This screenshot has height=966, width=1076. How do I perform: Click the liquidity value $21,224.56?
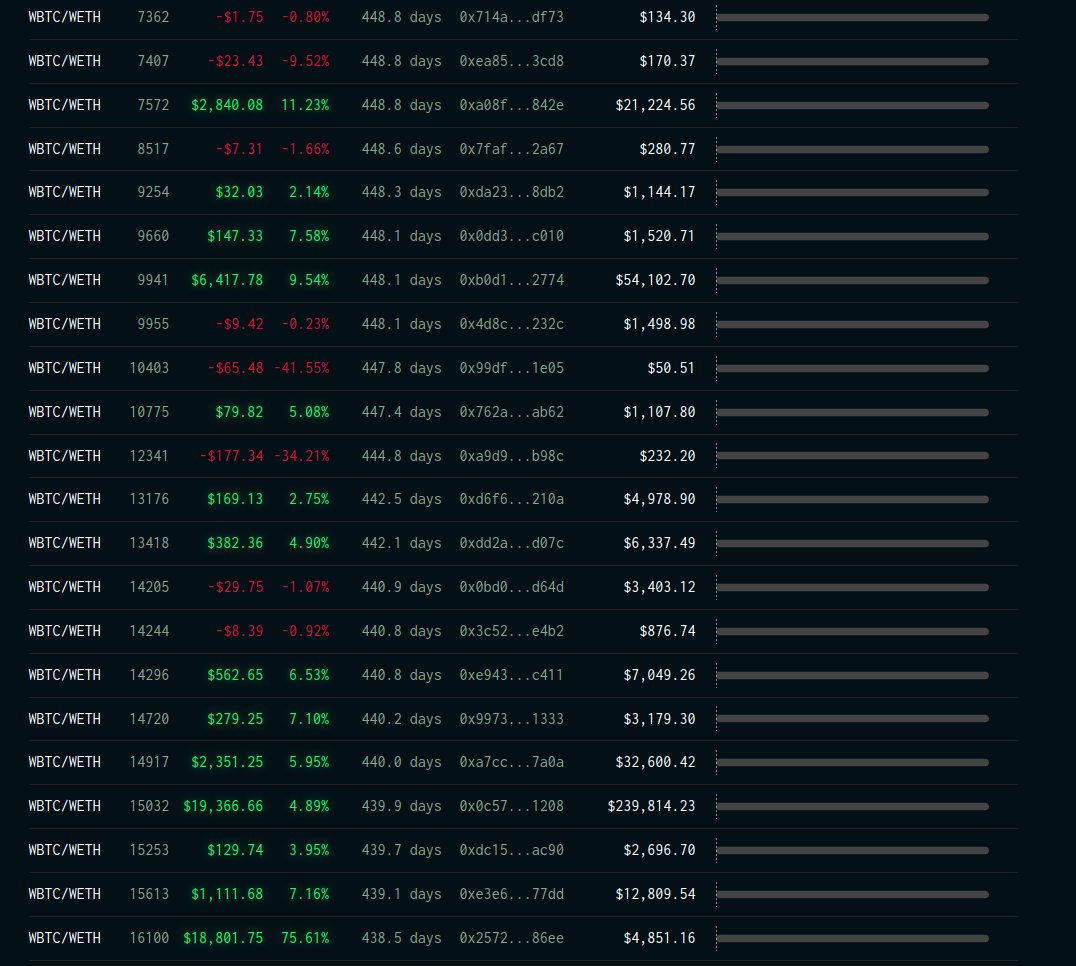tap(655, 105)
